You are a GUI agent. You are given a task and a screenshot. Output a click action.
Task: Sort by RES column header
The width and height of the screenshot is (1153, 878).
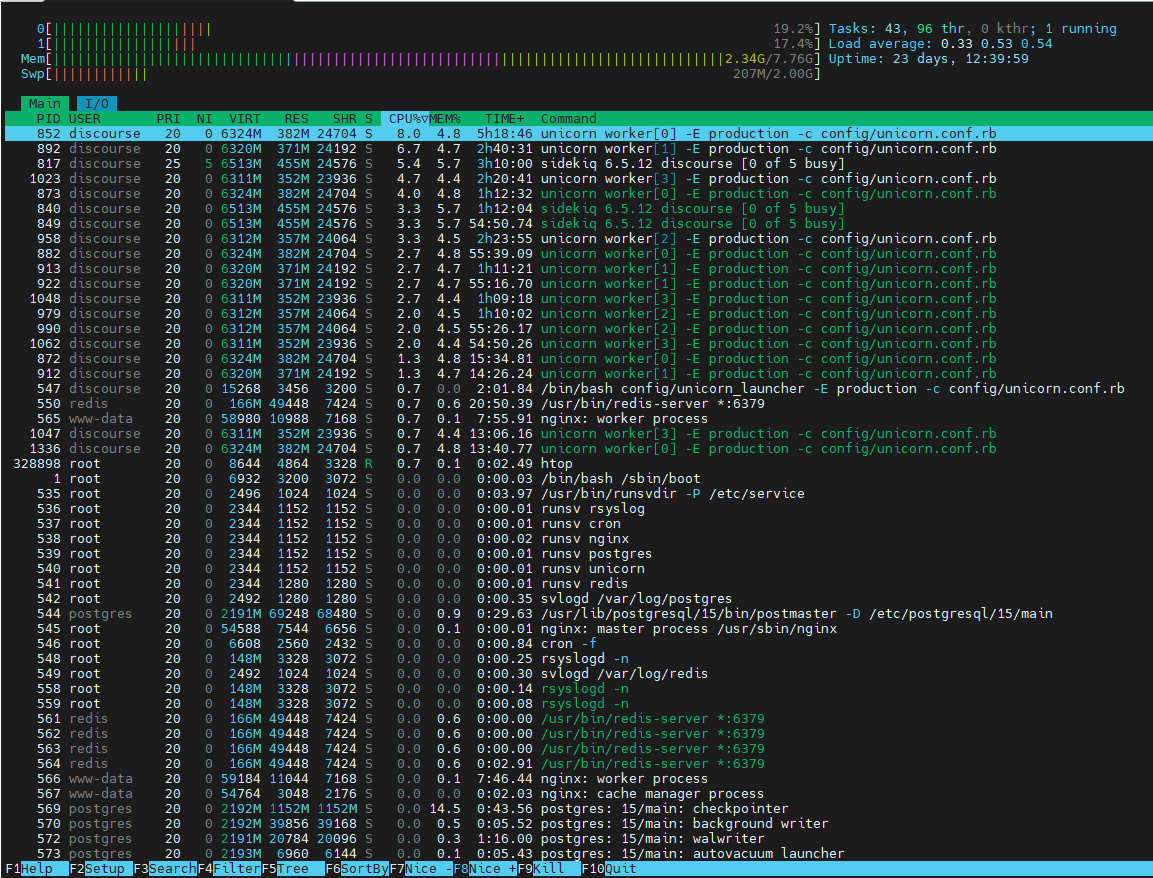point(296,118)
